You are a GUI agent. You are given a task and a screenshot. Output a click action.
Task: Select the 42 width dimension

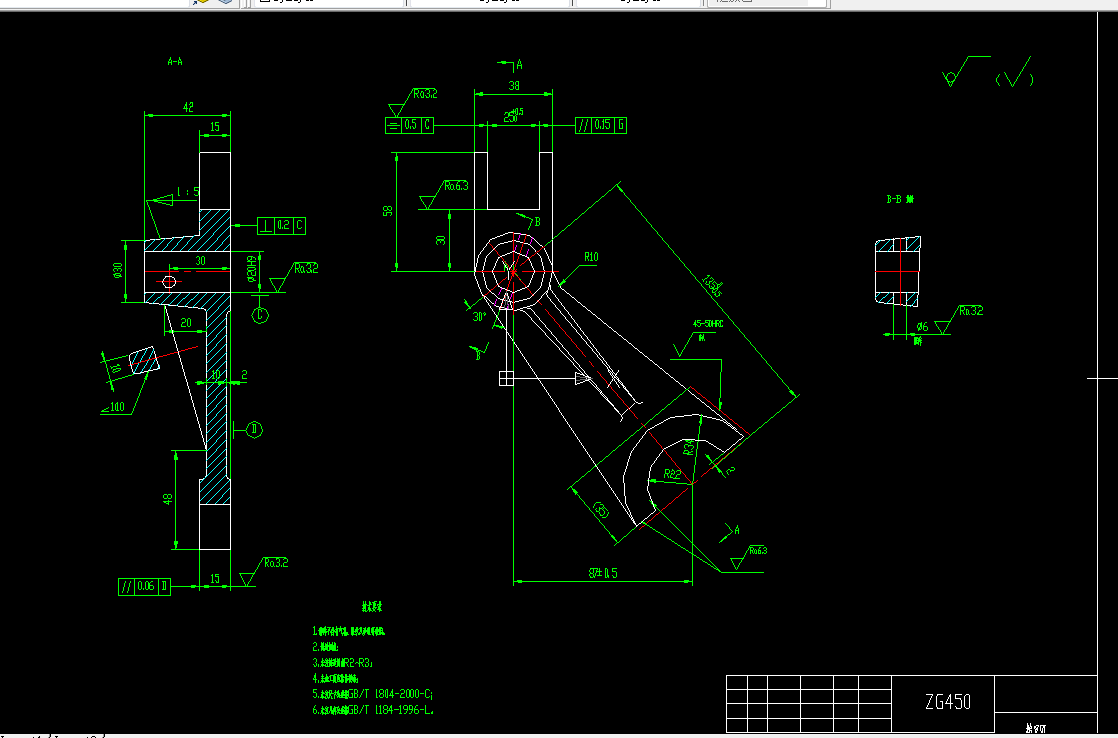[x=188, y=107]
